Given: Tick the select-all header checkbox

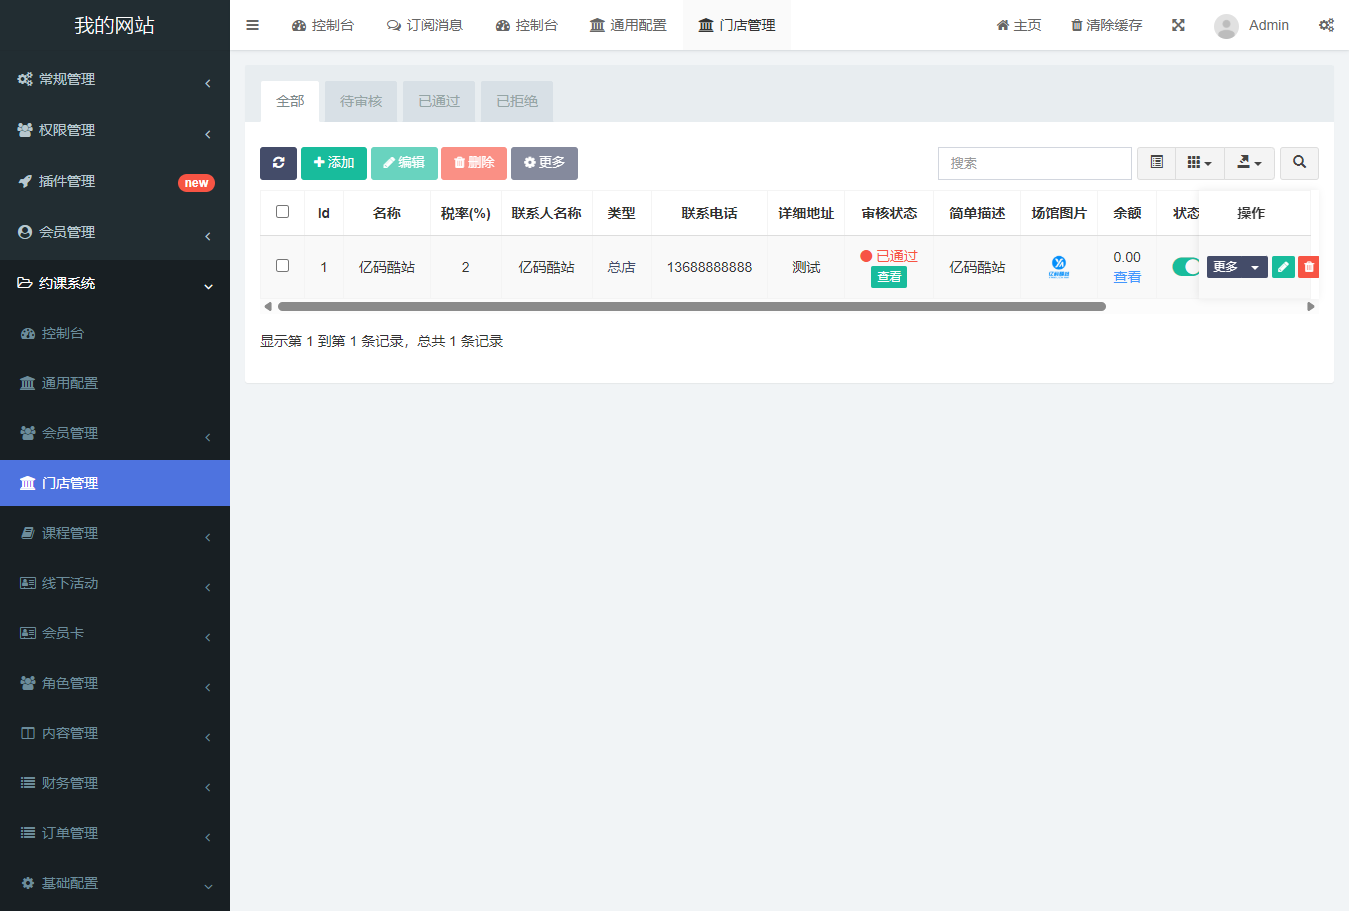Looking at the screenshot, I should coord(282,212).
